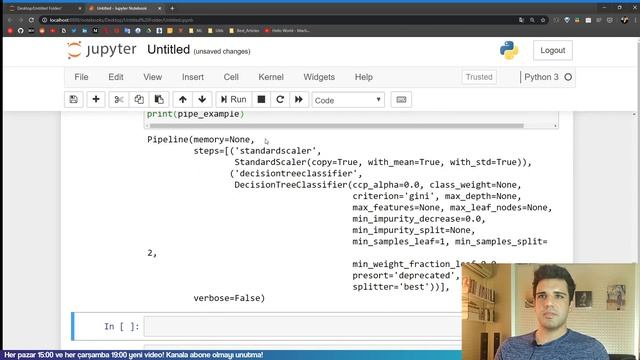640x360 pixels.
Task: Click the 'decisiontreeclassifier', output text
Action: tap(296, 173)
